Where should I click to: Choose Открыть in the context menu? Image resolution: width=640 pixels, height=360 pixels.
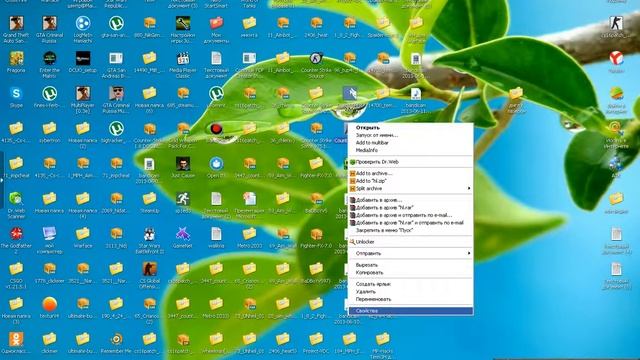coord(411,128)
